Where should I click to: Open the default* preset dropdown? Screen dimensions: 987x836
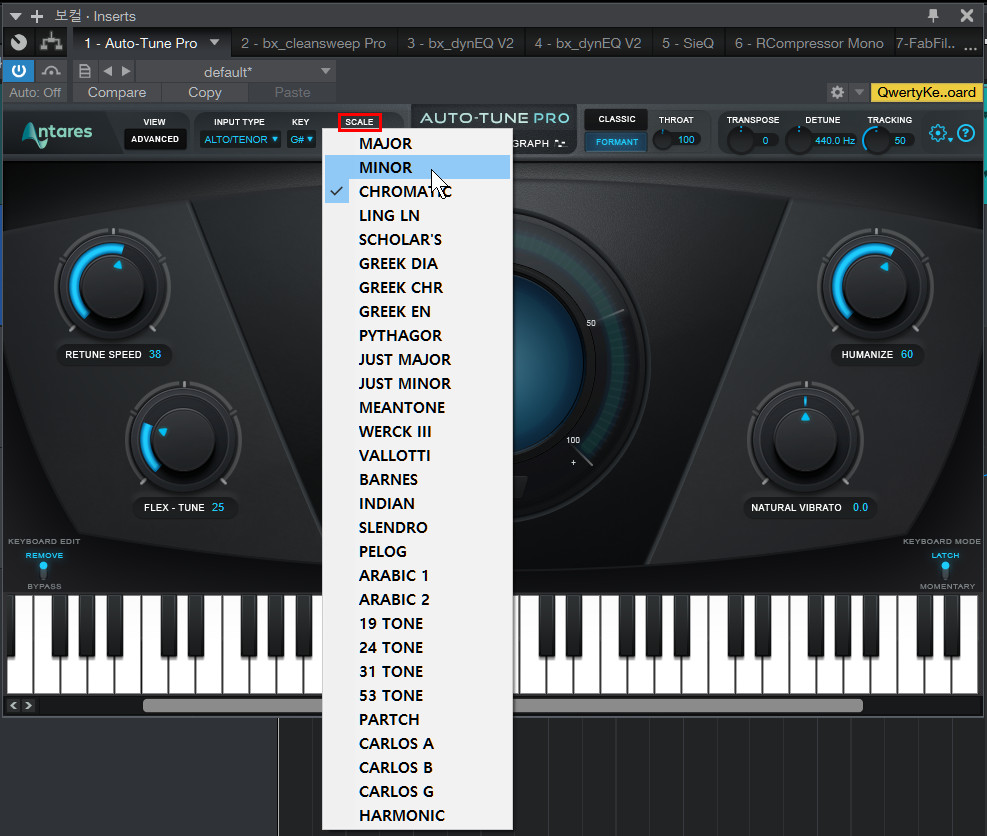click(x=235, y=71)
